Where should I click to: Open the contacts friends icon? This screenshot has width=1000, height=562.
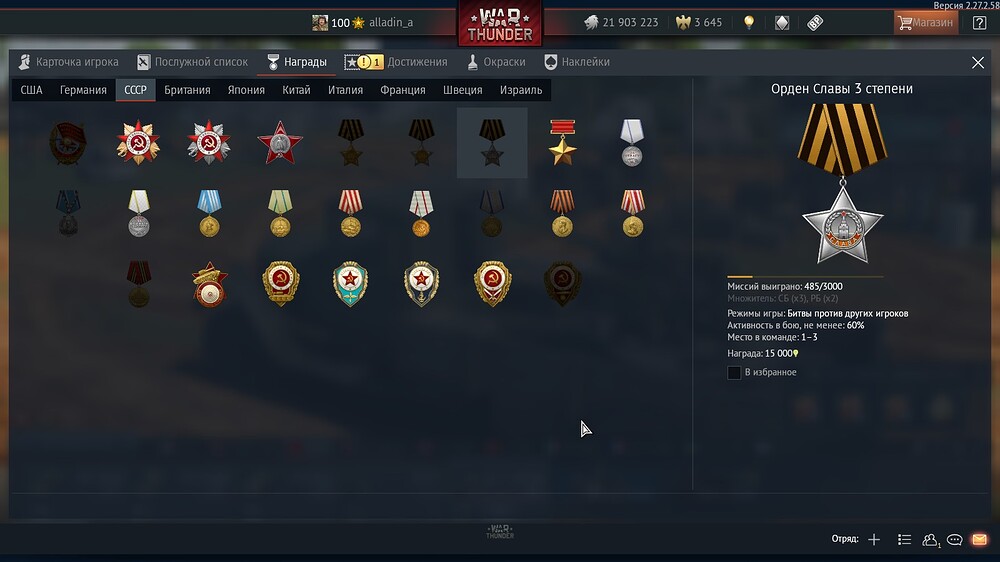pyautogui.click(x=930, y=540)
